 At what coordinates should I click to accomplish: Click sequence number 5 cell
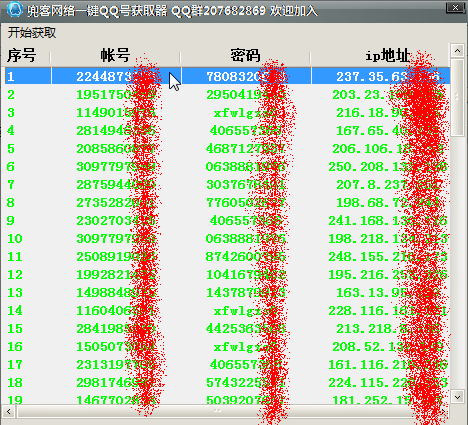(11, 149)
